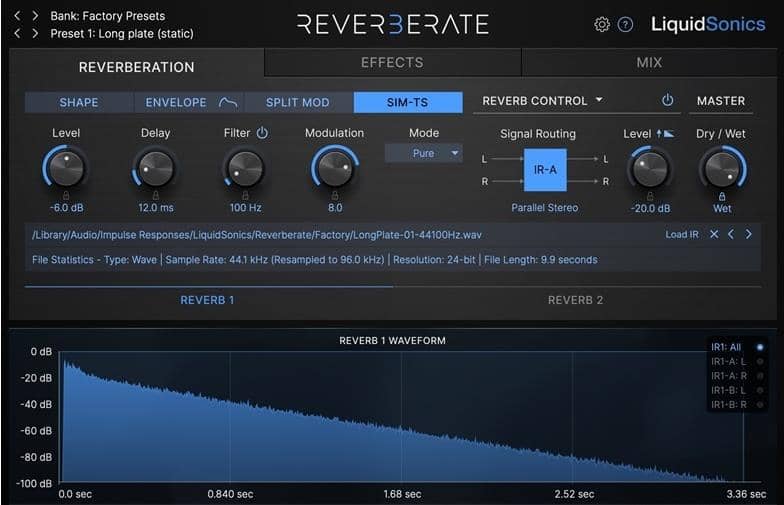
Task: Click lock under Delay knob
Action: pos(156,195)
